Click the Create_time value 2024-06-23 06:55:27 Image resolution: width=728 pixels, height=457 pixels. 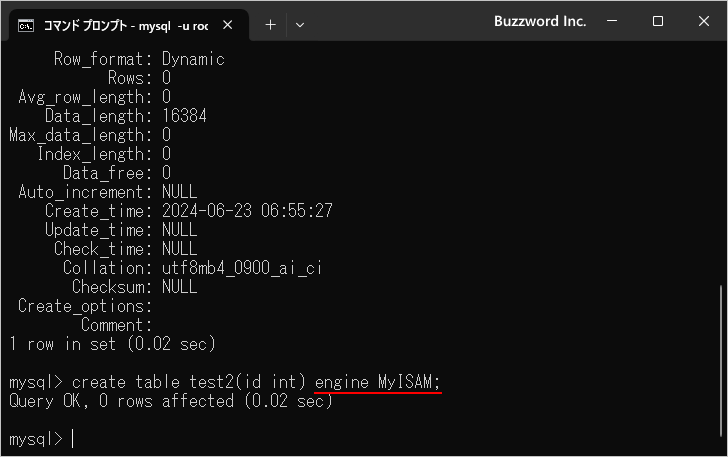click(247, 211)
